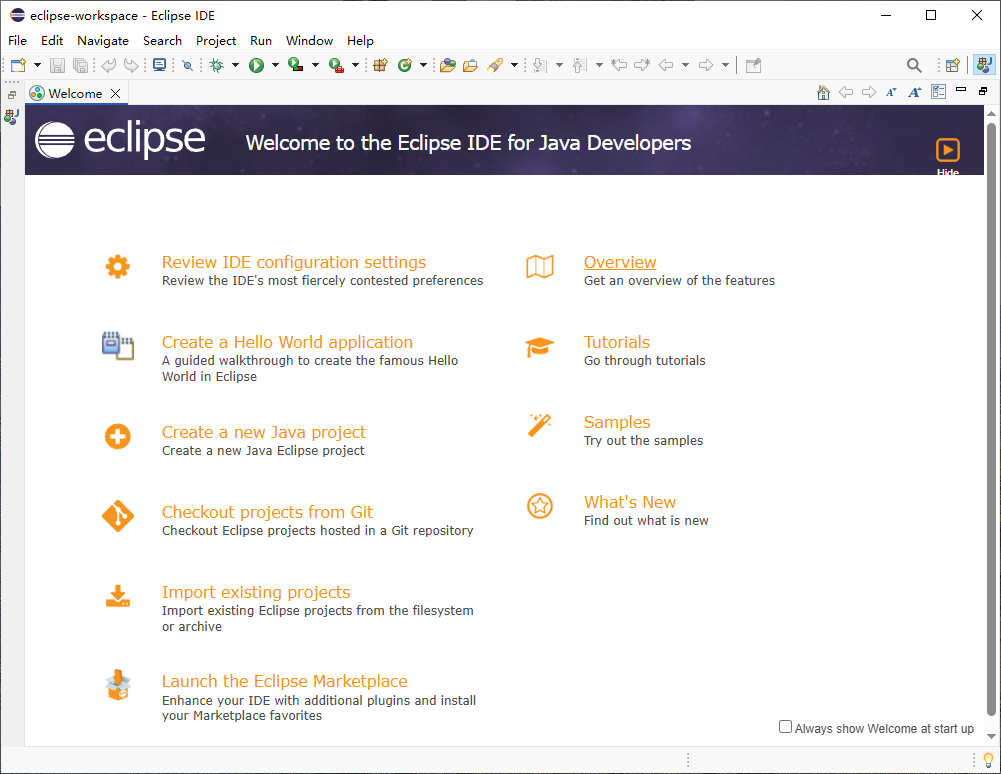Click Launch the Eclipse Marketplace link
This screenshot has height=774, width=1001.
pyautogui.click(x=284, y=681)
